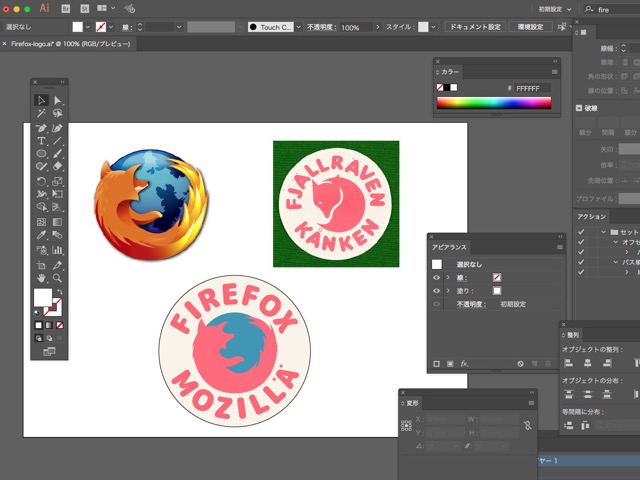This screenshot has height=480, width=640.
Task: Select the Scale tool
Action: click(x=58, y=181)
